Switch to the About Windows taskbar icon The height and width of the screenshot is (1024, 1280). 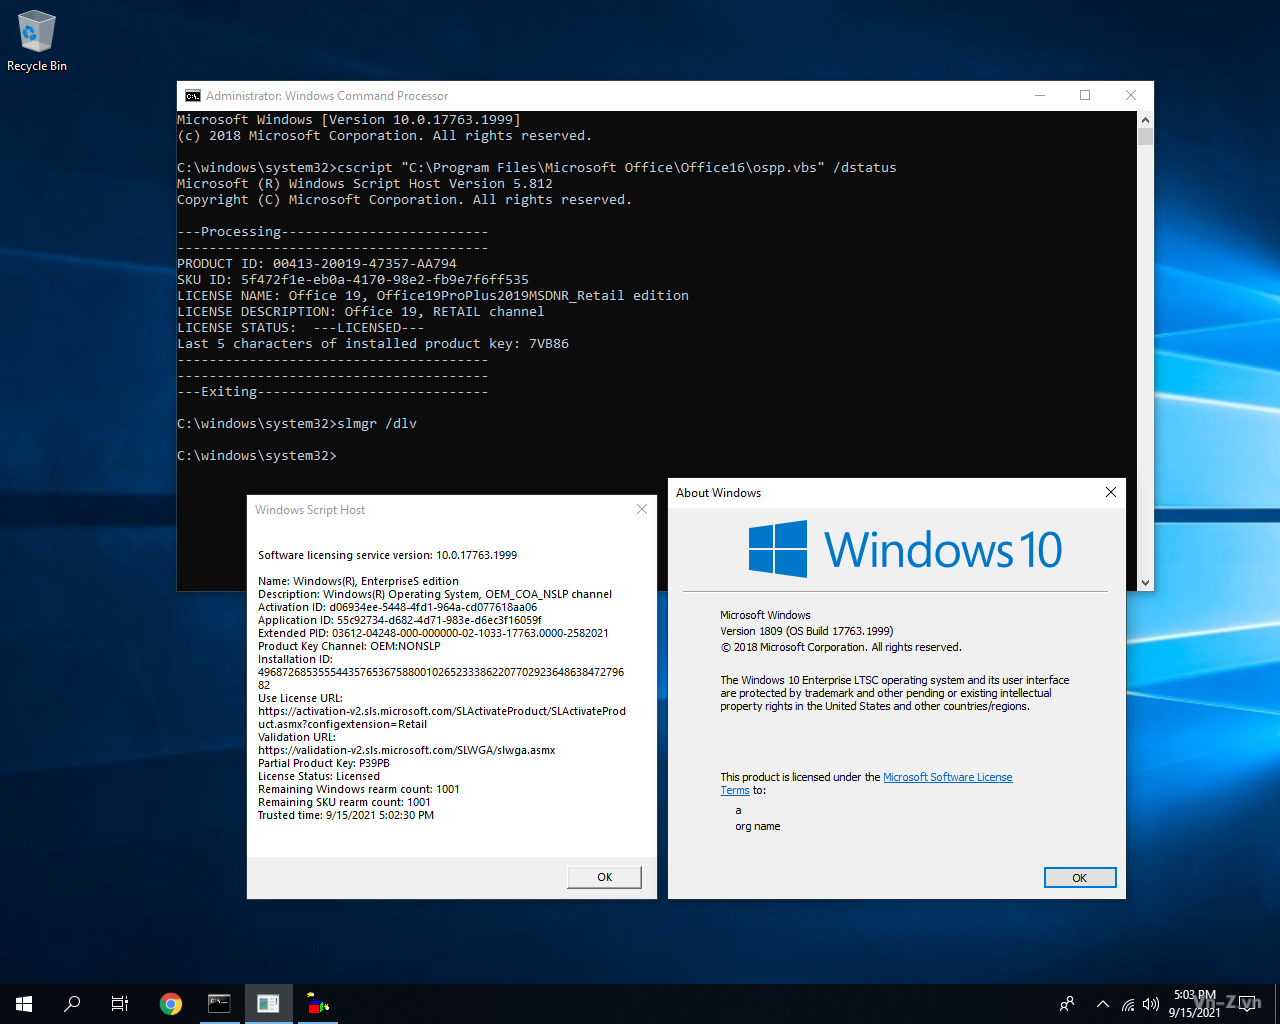[268, 1004]
